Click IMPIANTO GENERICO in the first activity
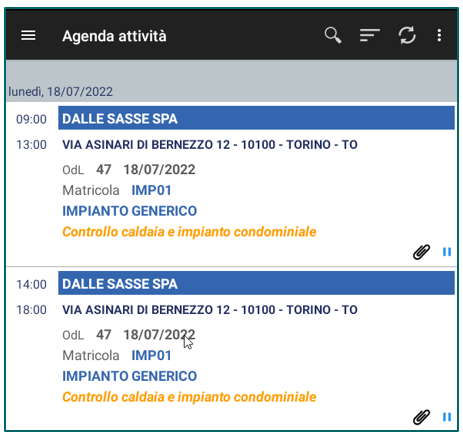The image size is (463, 434). pos(130,211)
